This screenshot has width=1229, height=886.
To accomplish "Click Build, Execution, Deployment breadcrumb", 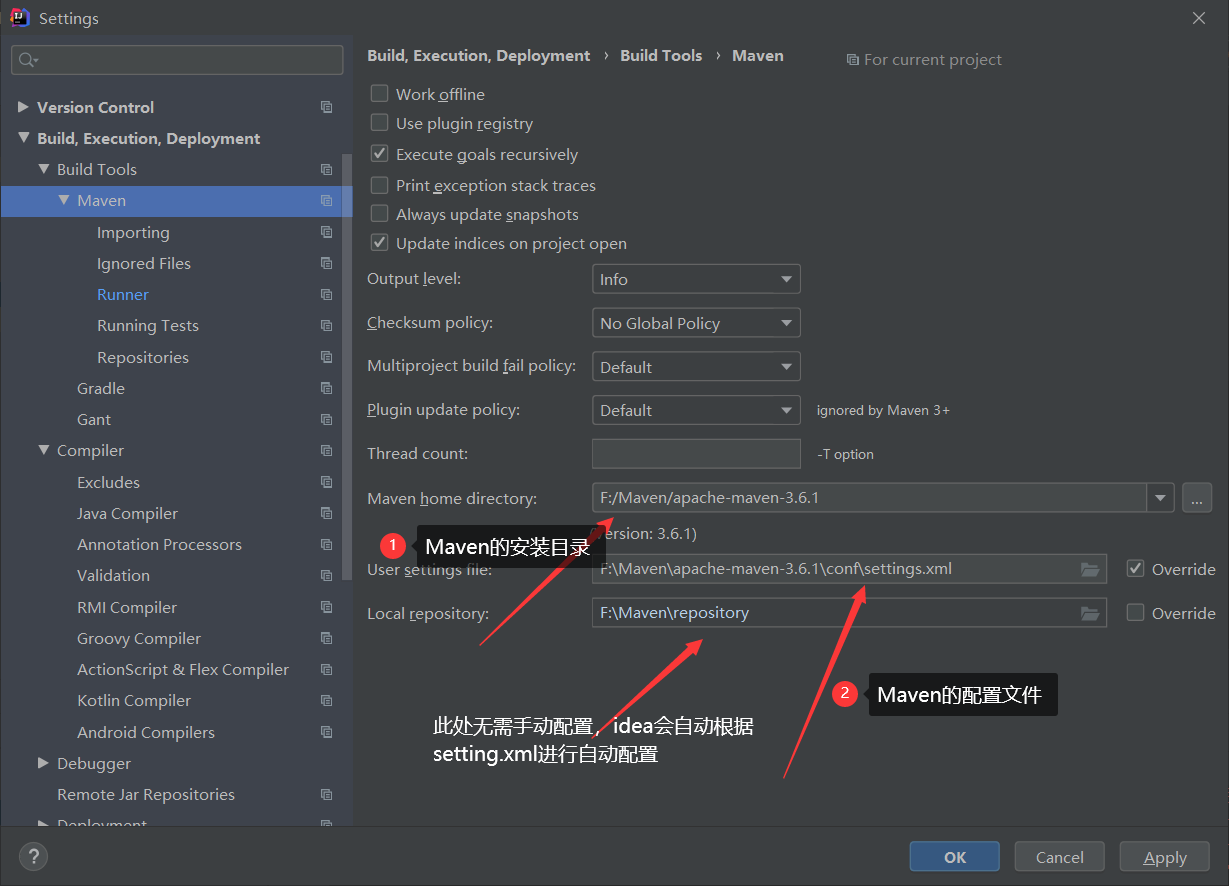I will pyautogui.click(x=479, y=56).
